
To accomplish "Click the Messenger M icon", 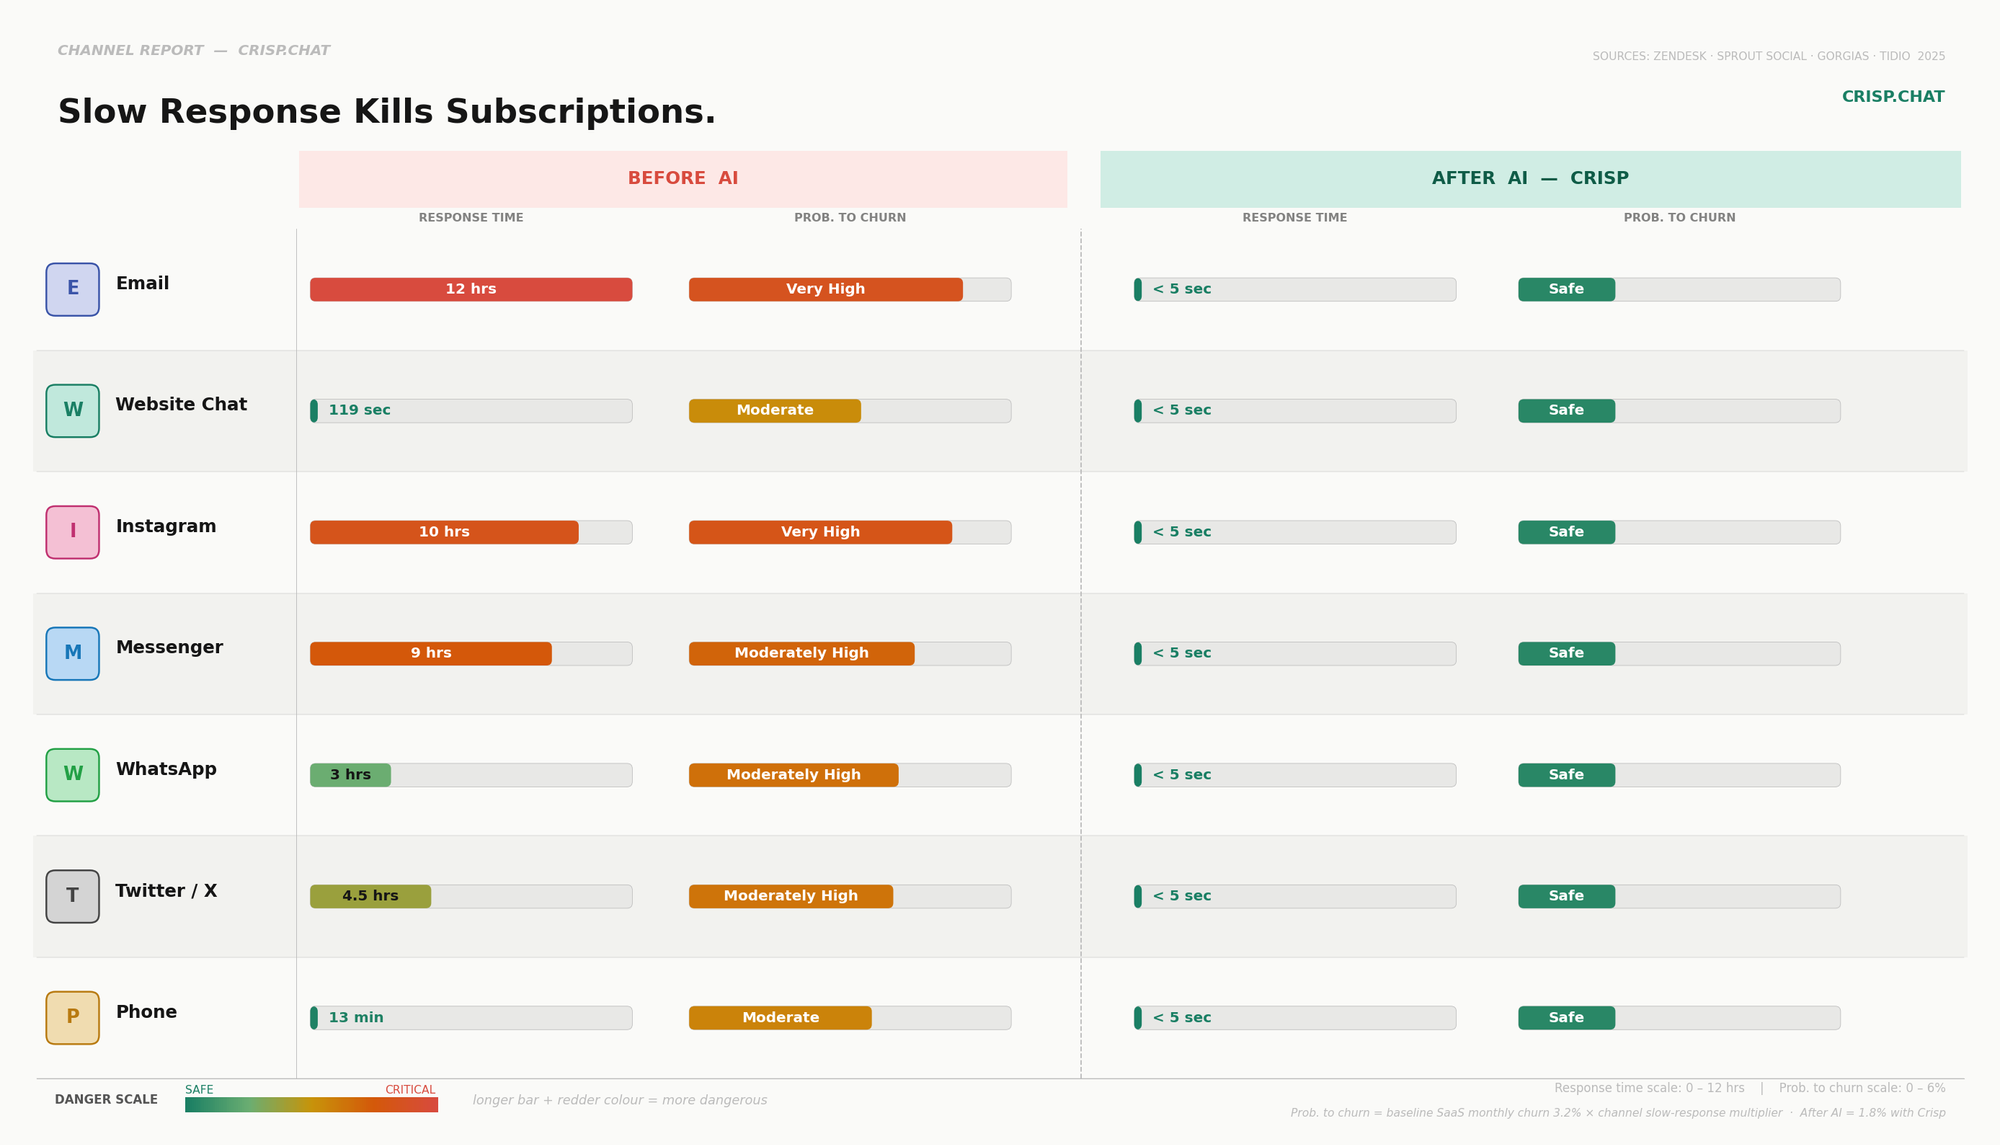I will tap(72, 654).
